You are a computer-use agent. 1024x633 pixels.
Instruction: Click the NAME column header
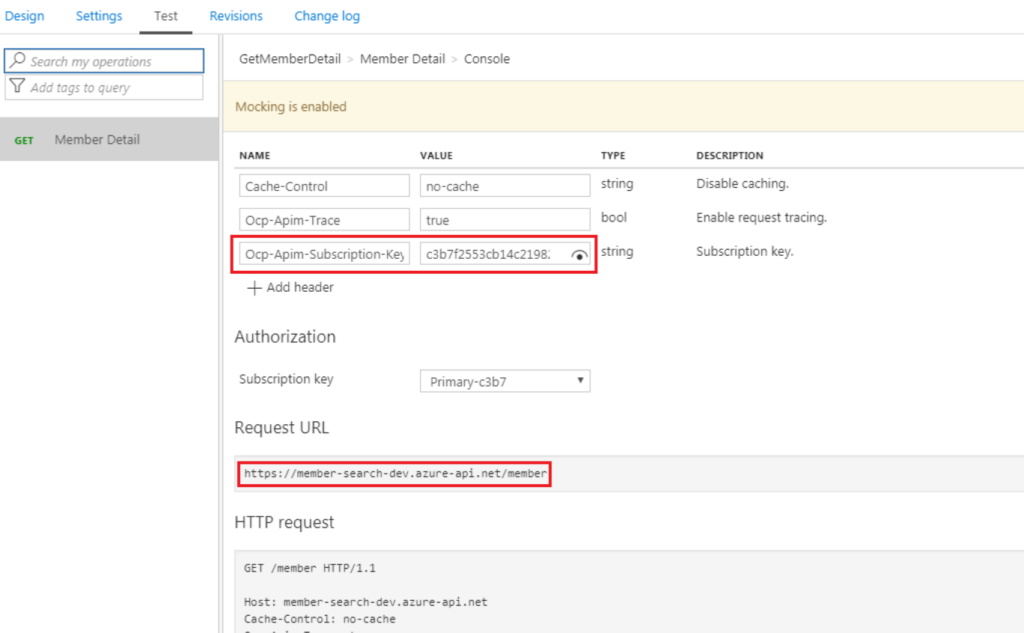coord(255,155)
